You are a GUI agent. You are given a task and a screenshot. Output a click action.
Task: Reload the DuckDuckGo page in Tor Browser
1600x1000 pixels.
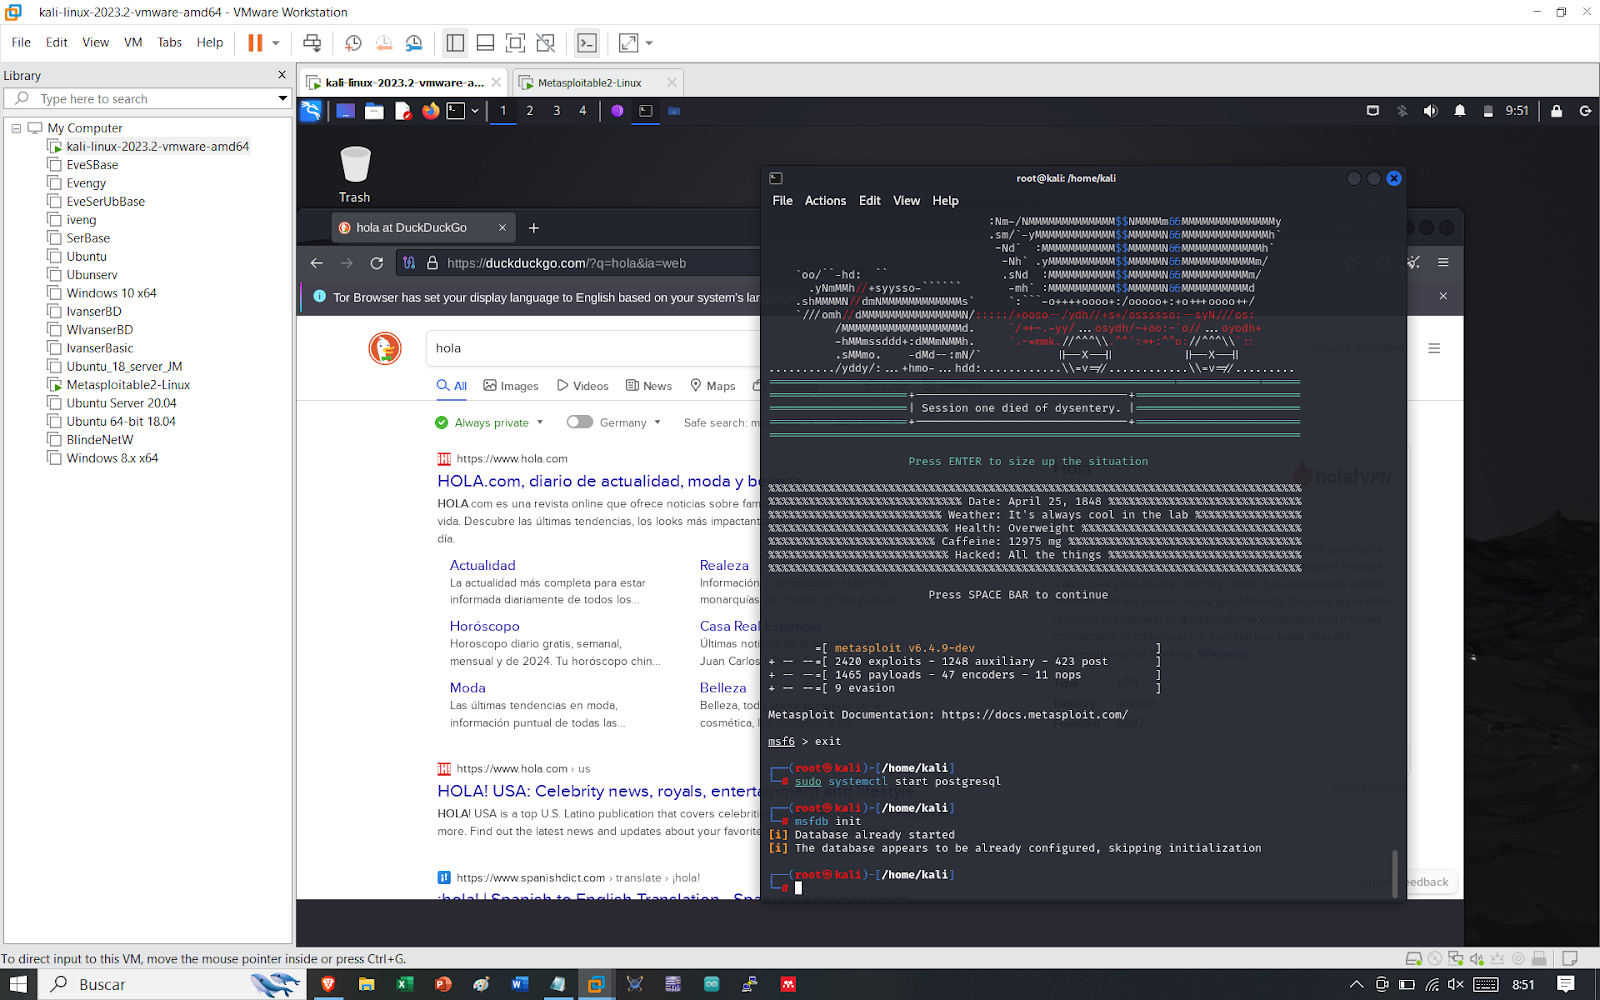coord(377,263)
